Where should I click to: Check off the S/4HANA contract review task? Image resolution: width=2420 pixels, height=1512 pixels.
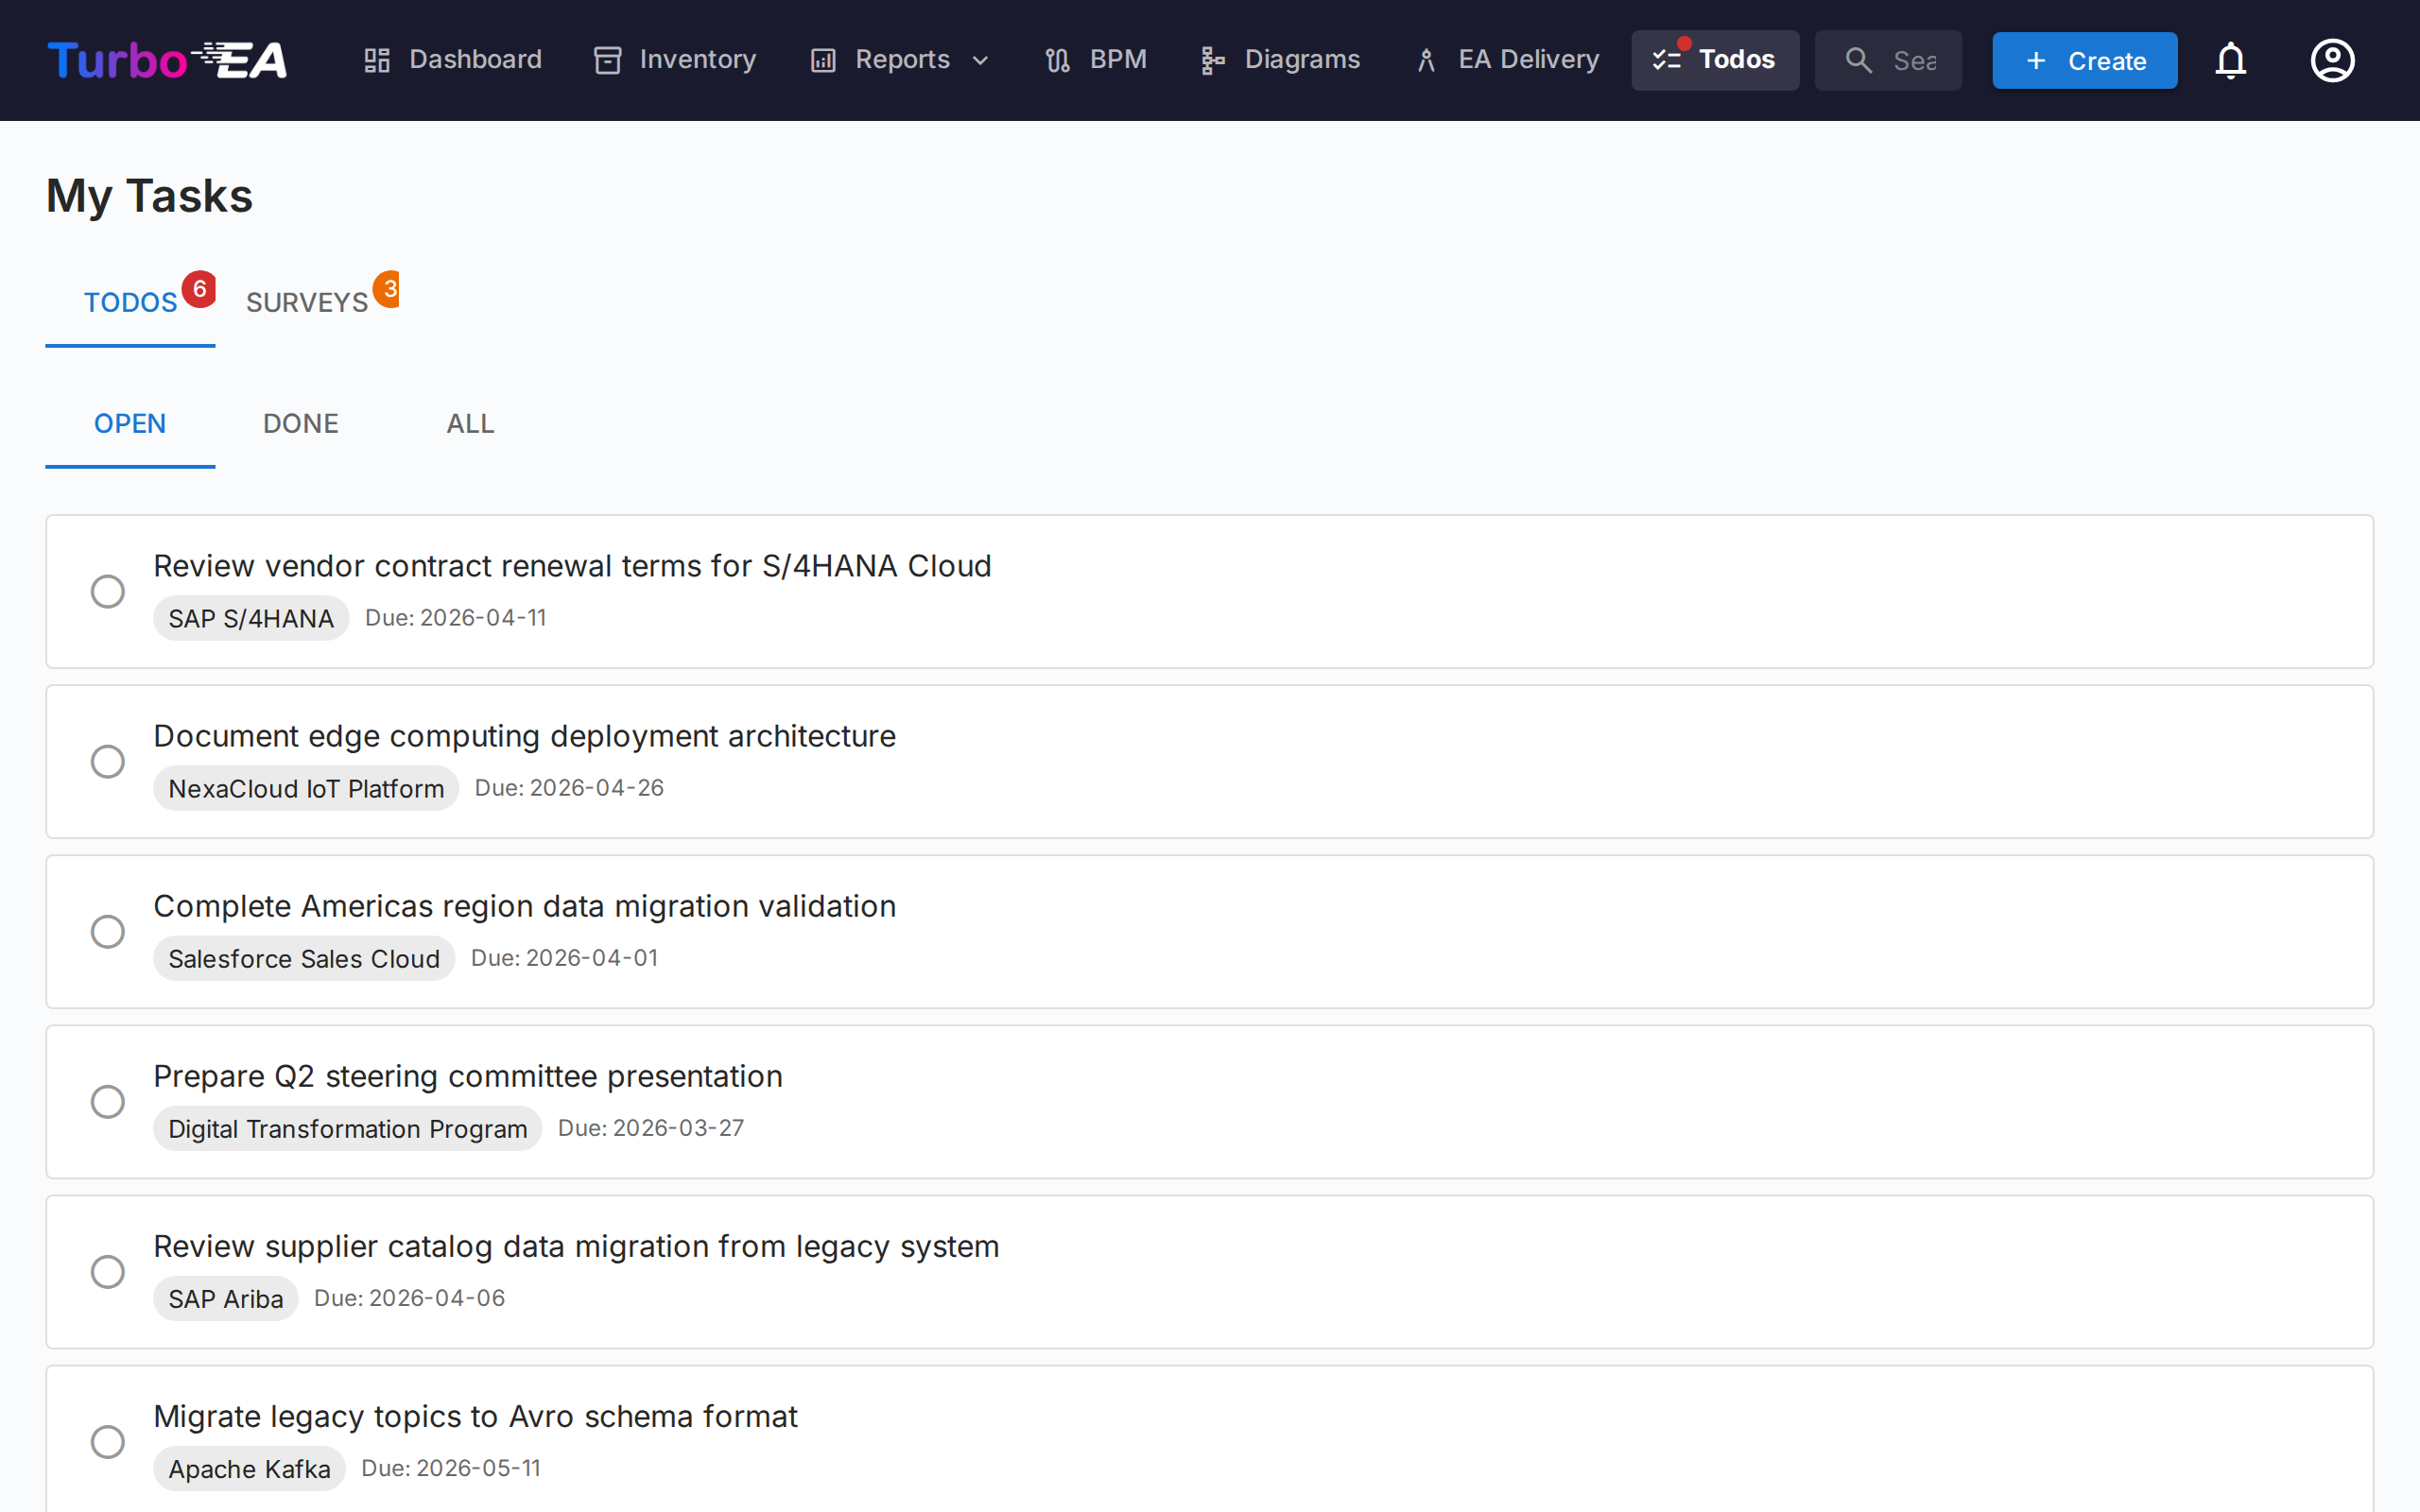point(107,591)
